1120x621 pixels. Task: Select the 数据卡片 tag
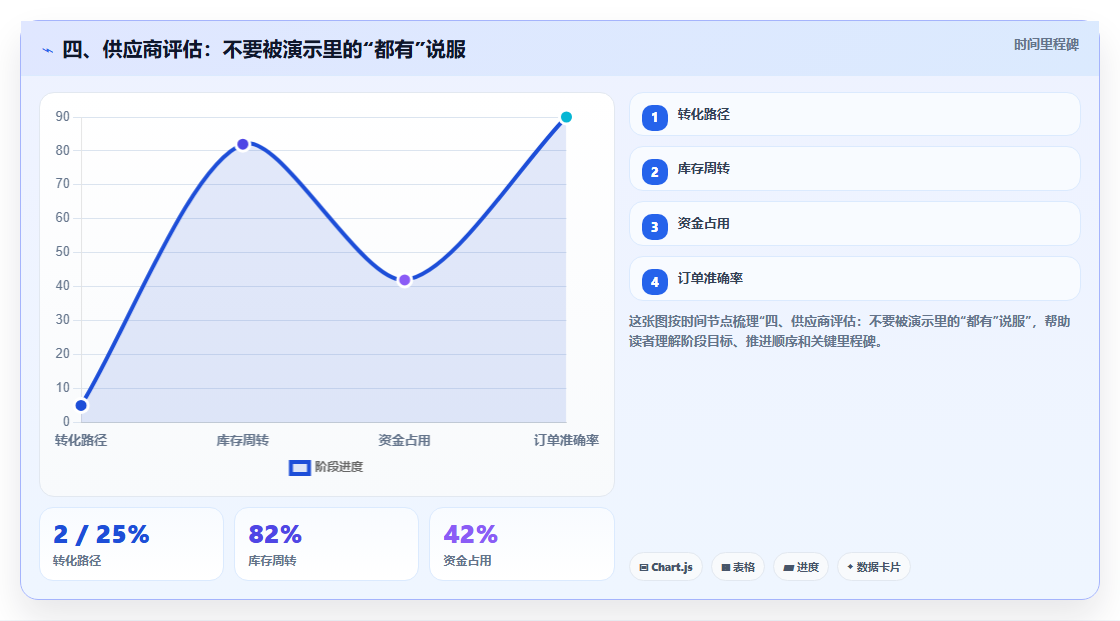[x=874, y=567]
